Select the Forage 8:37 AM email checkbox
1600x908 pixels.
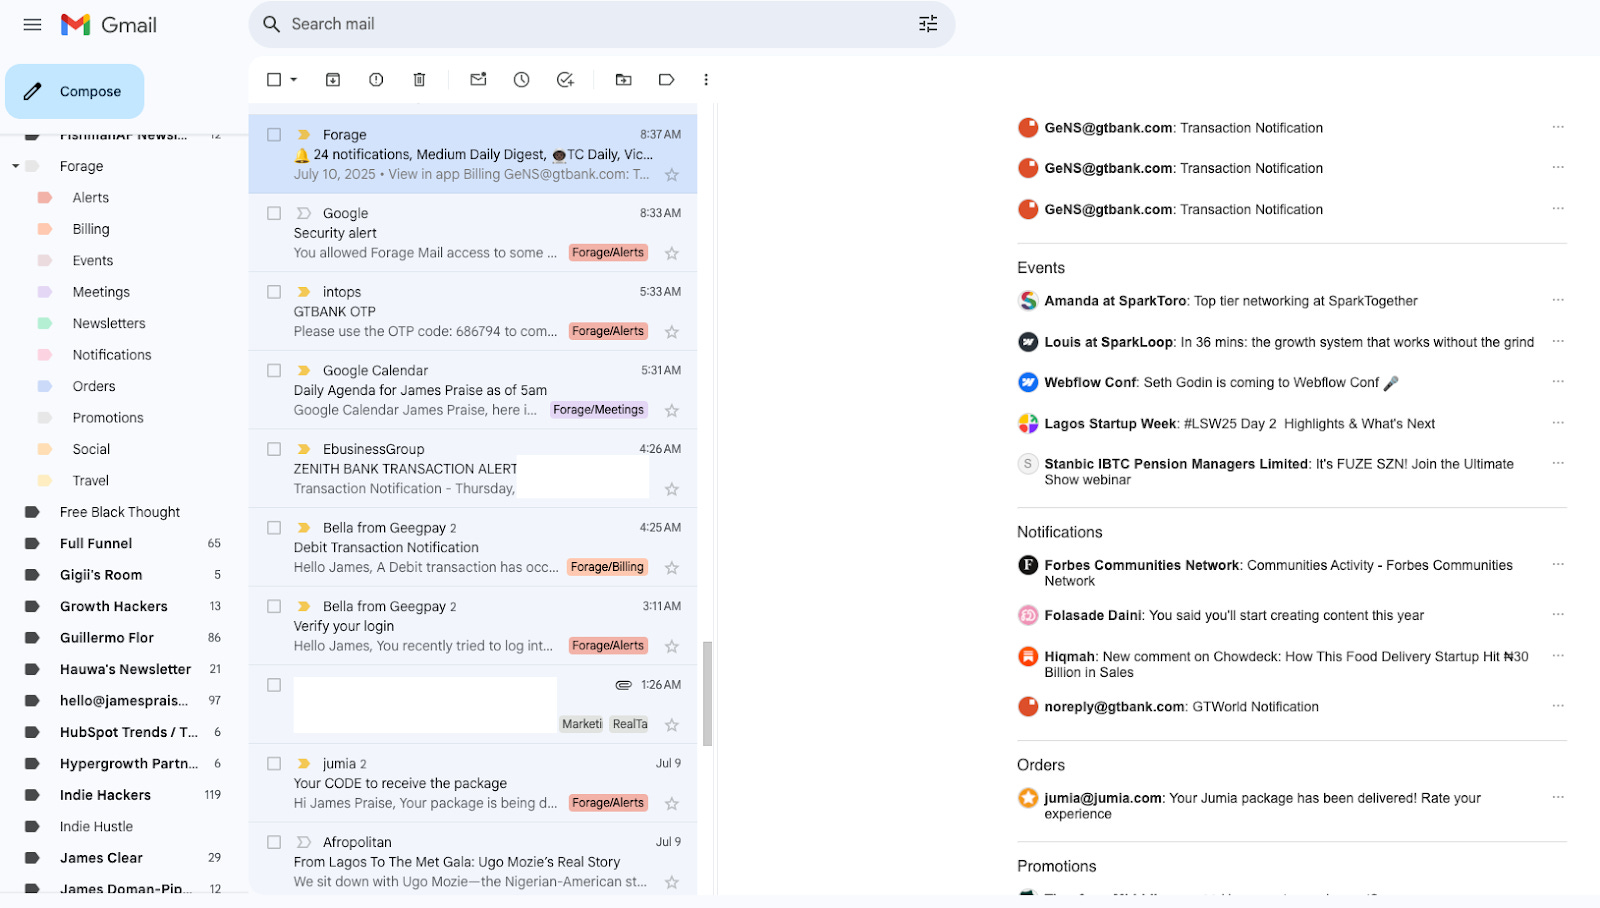coord(274,134)
